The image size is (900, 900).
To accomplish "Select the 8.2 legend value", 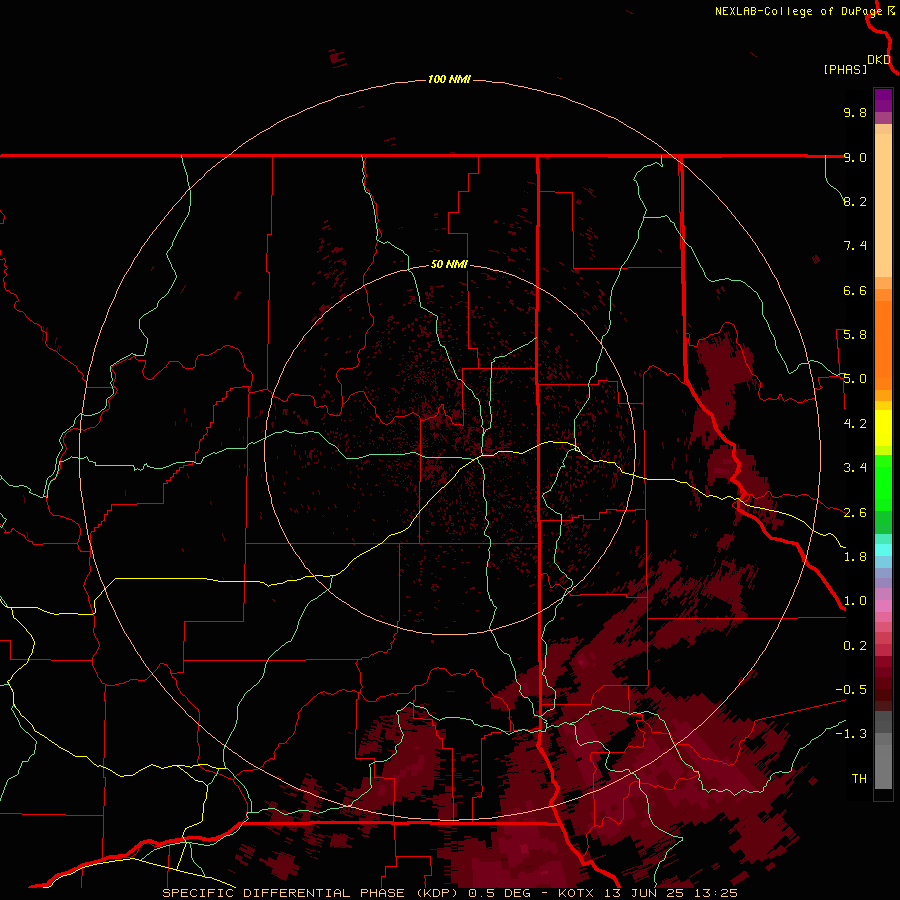I will coord(855,201).
